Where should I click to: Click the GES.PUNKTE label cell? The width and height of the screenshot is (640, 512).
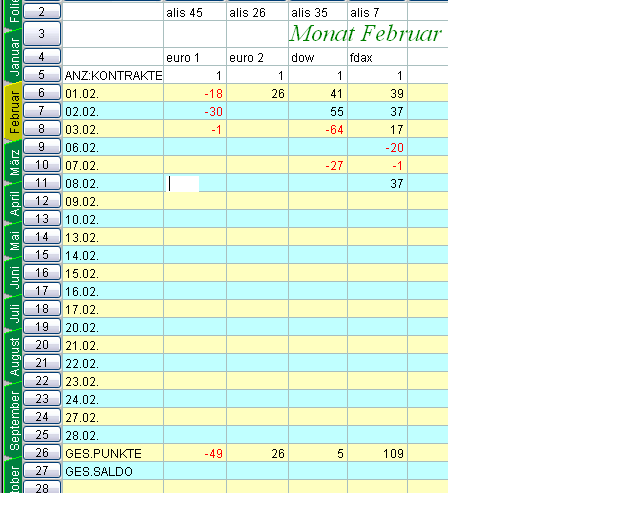click(x=113, y=453)
